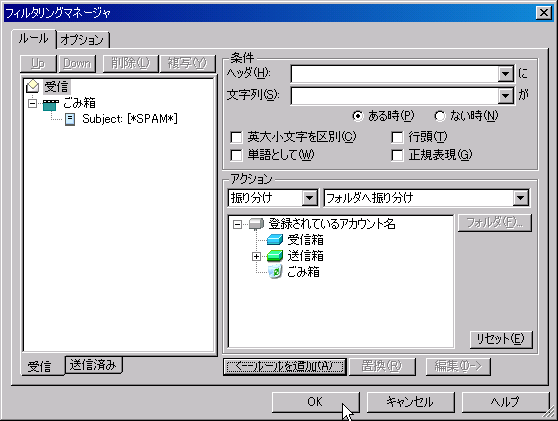Select the green 送信箱 outbox icon

pos(275,256)
